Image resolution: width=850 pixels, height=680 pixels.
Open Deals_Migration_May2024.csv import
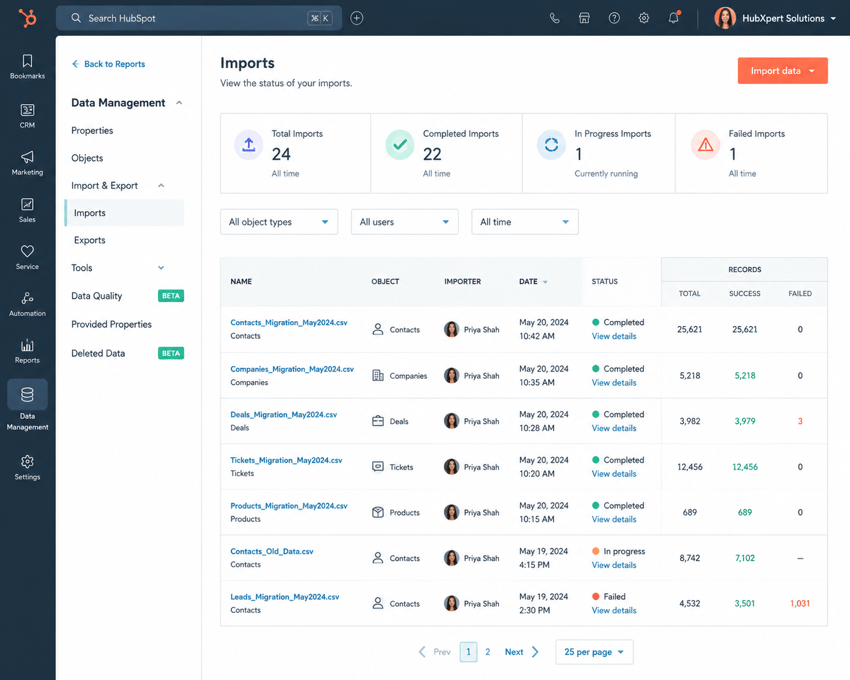point(284,414)
